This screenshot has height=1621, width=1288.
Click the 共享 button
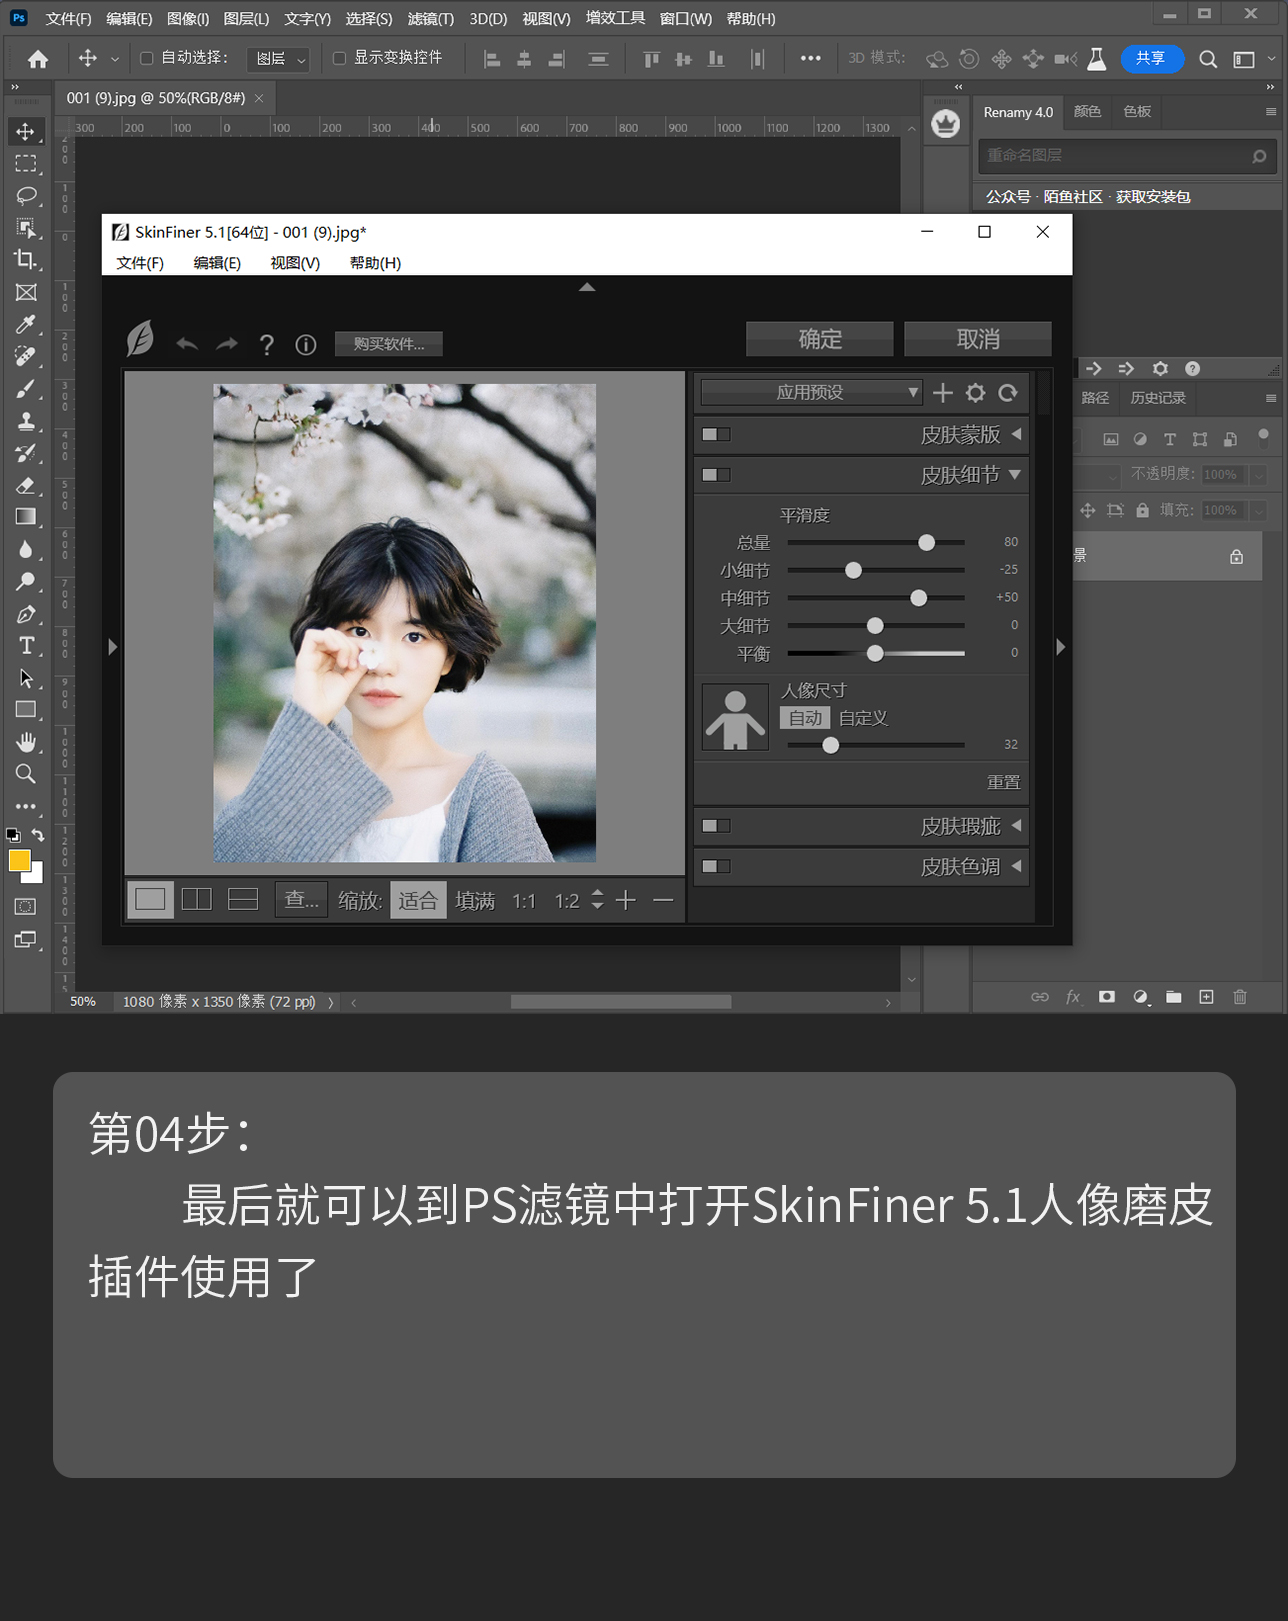coord(1152,59)
